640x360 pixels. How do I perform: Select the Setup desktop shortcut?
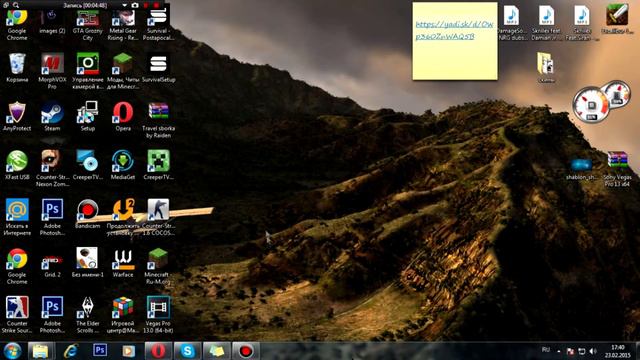pos(88,116)
